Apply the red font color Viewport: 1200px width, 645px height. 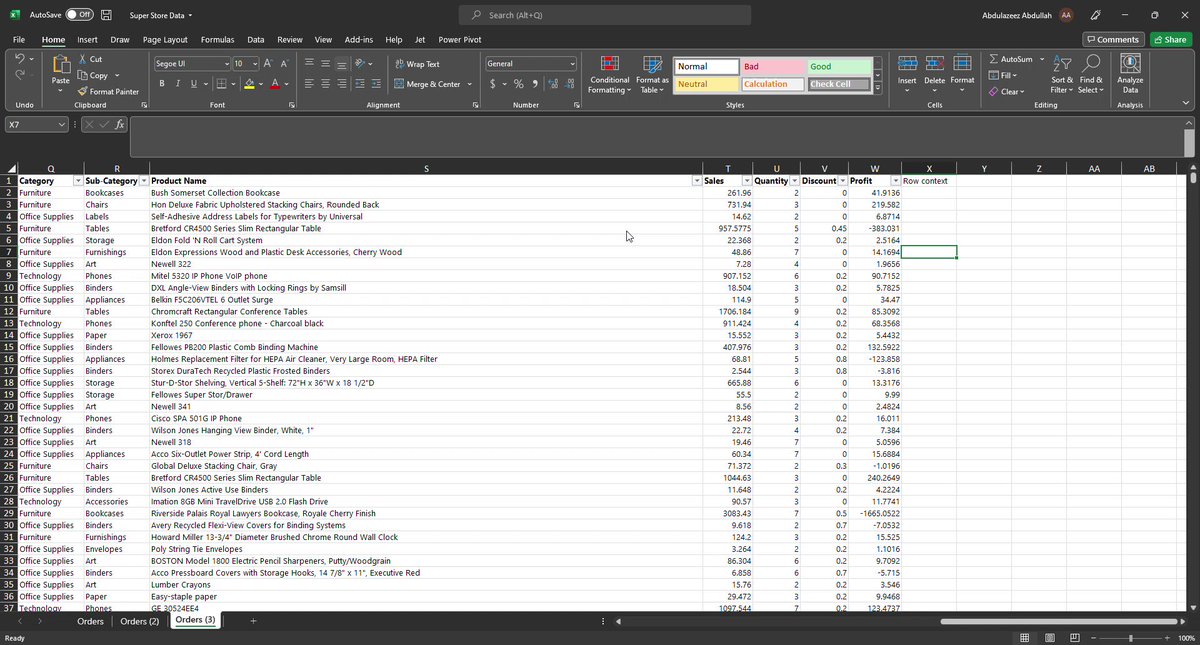274,84
